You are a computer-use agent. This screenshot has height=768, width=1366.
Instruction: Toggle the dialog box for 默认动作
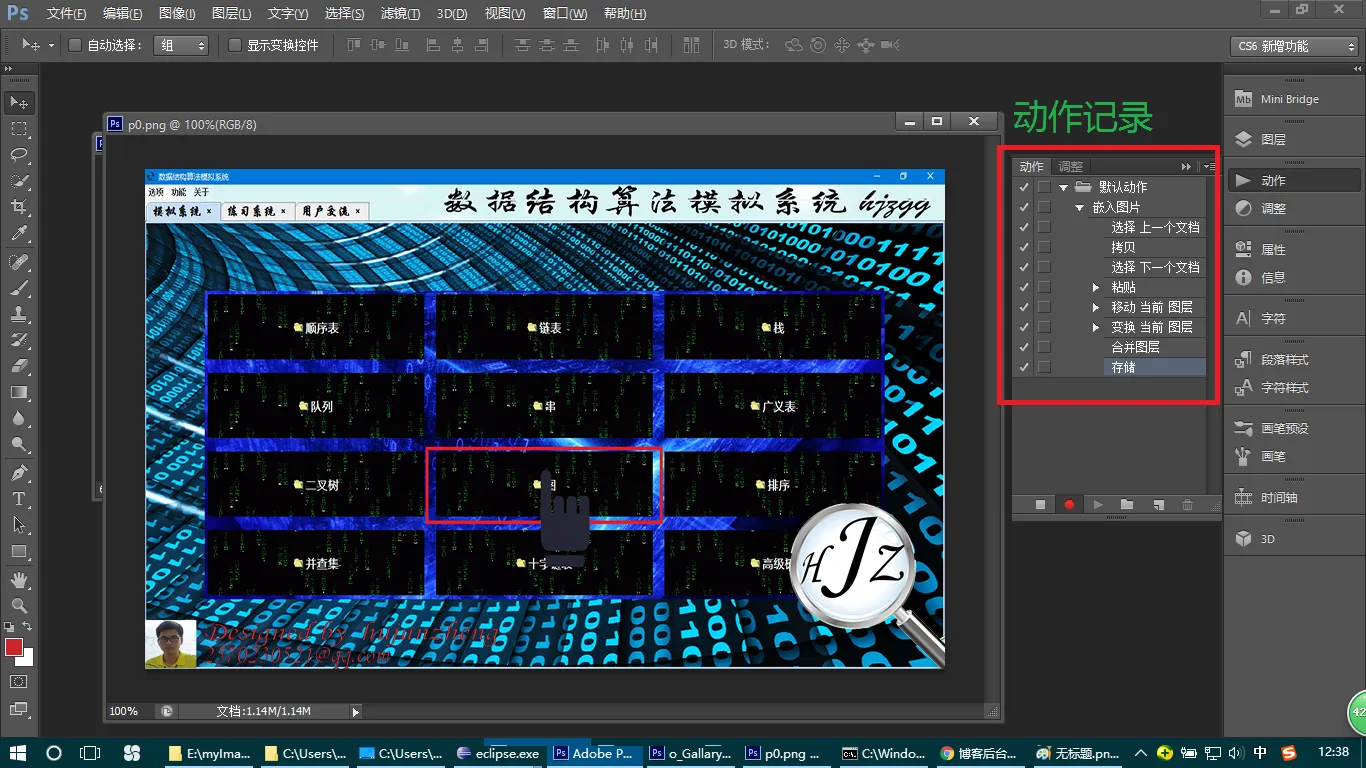(x=1044, y=187)
